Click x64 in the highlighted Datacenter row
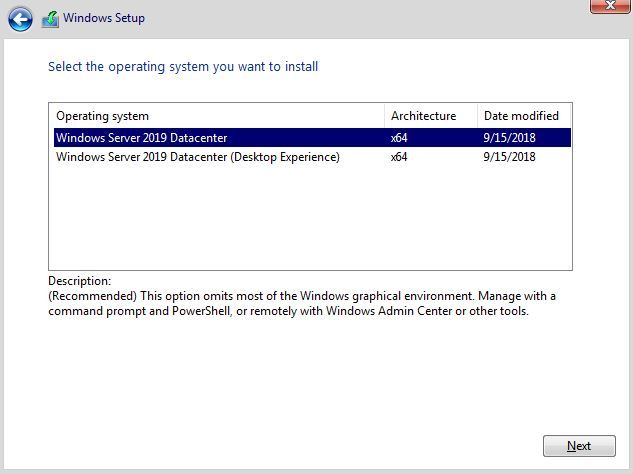The width and height of the screenshot is (633, 474). coord(399,138)
